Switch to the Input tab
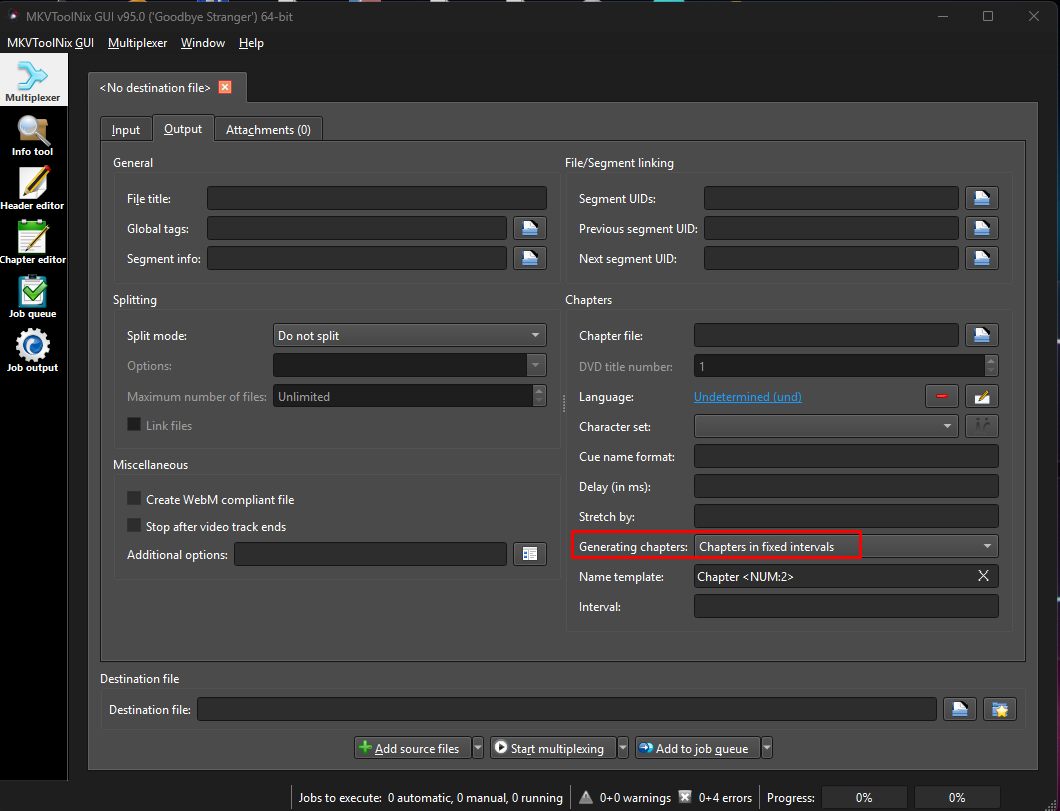Image resolution: width=1060 pixels, height=811 pixels. coord(126,130)
